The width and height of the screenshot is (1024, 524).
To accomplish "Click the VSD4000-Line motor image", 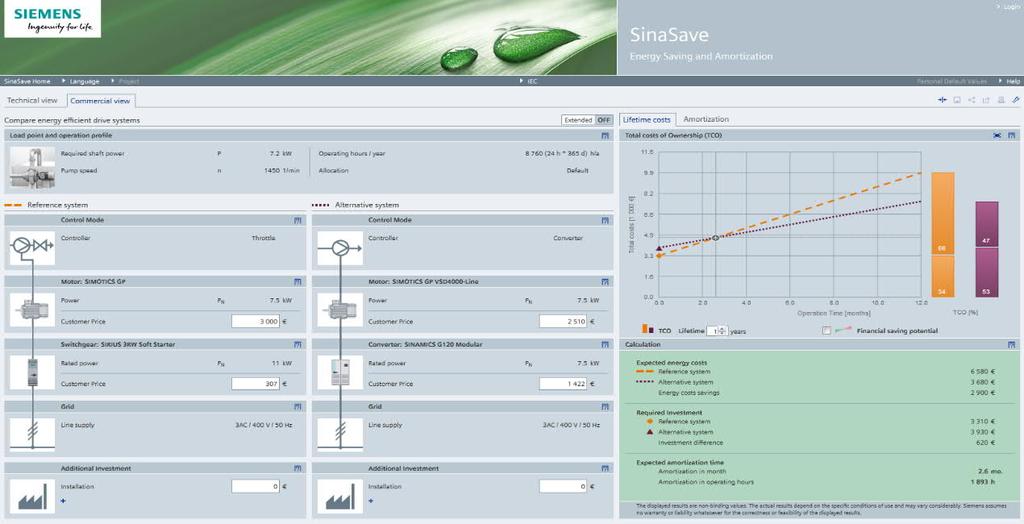I will (340, 310).
